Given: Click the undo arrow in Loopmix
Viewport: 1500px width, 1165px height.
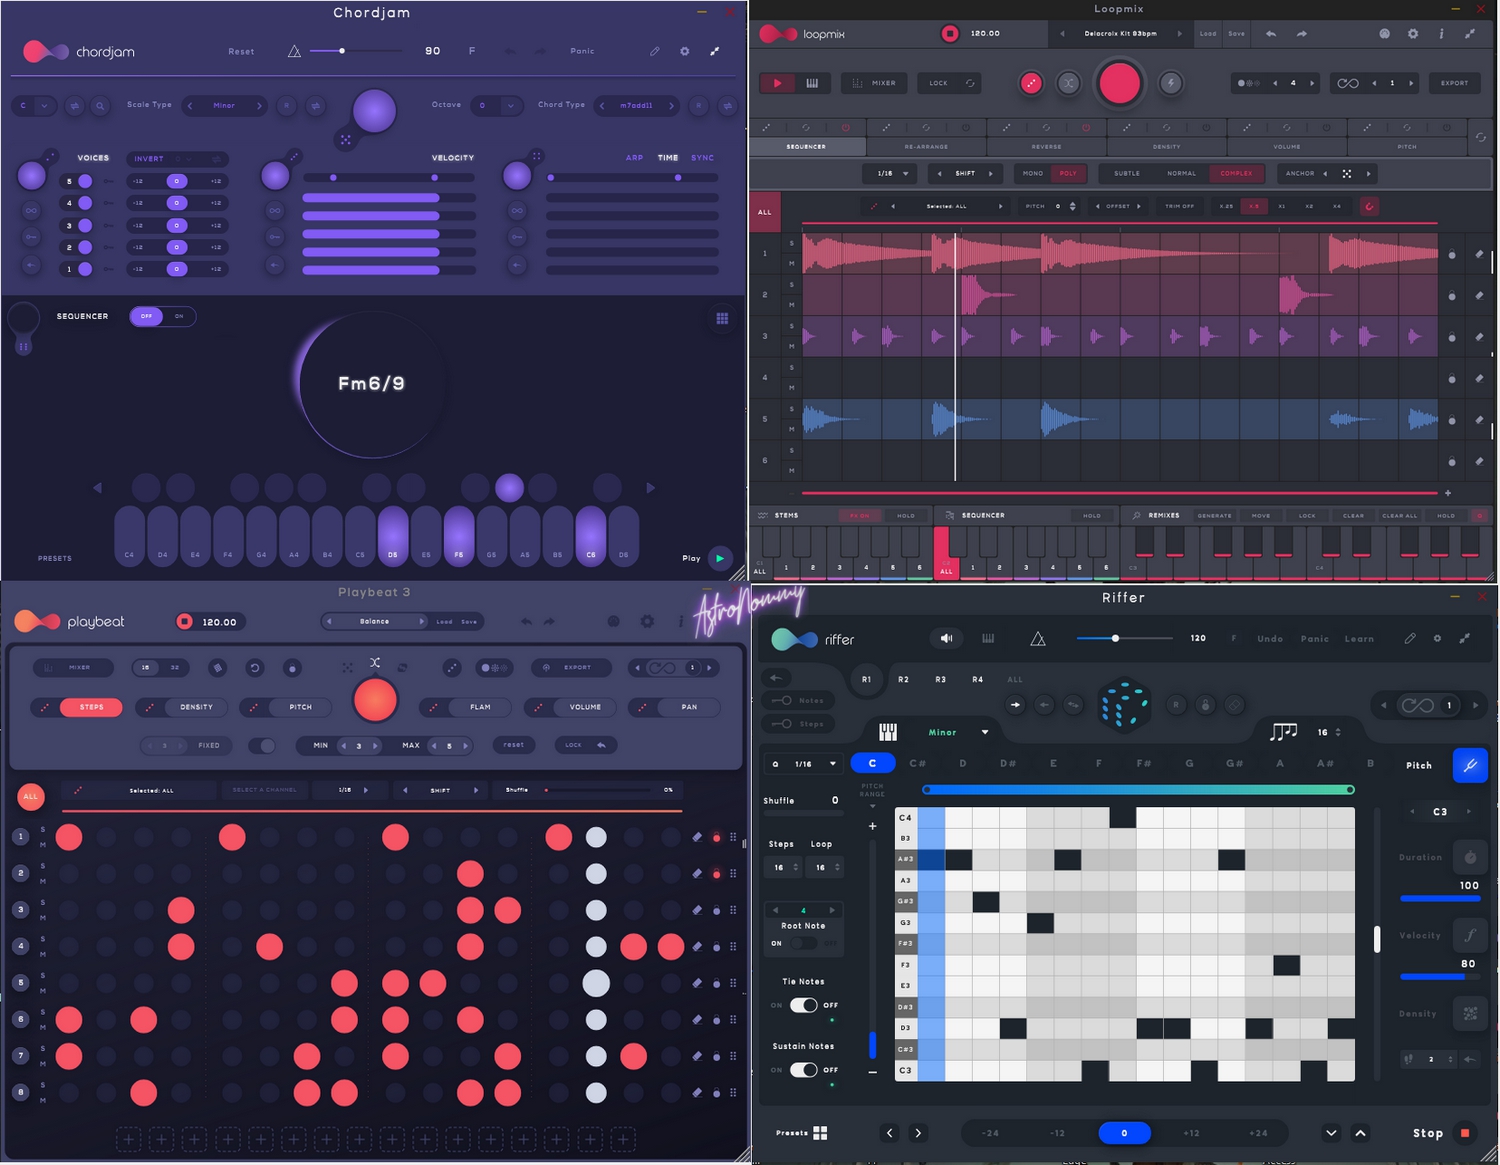Looking at the screenshot, I should pyautogui.click(x=1271, y=33).
